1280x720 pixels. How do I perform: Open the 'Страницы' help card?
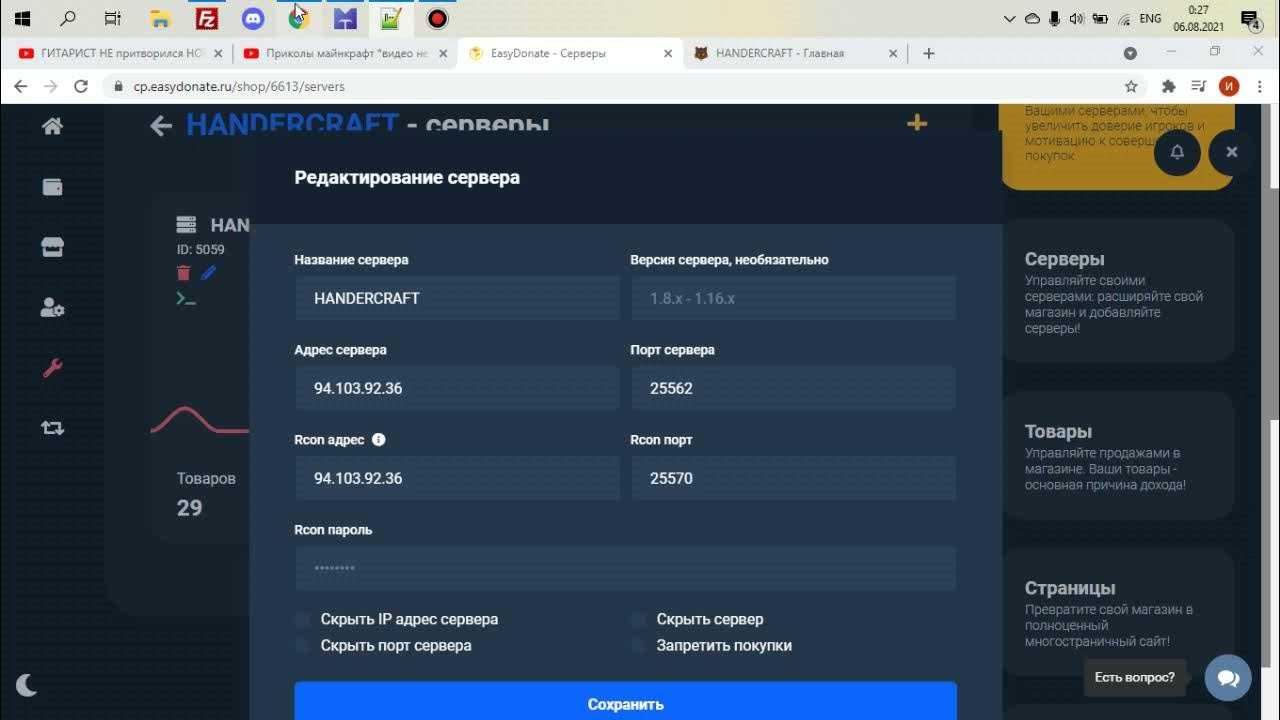click(x=1118, y=612)
